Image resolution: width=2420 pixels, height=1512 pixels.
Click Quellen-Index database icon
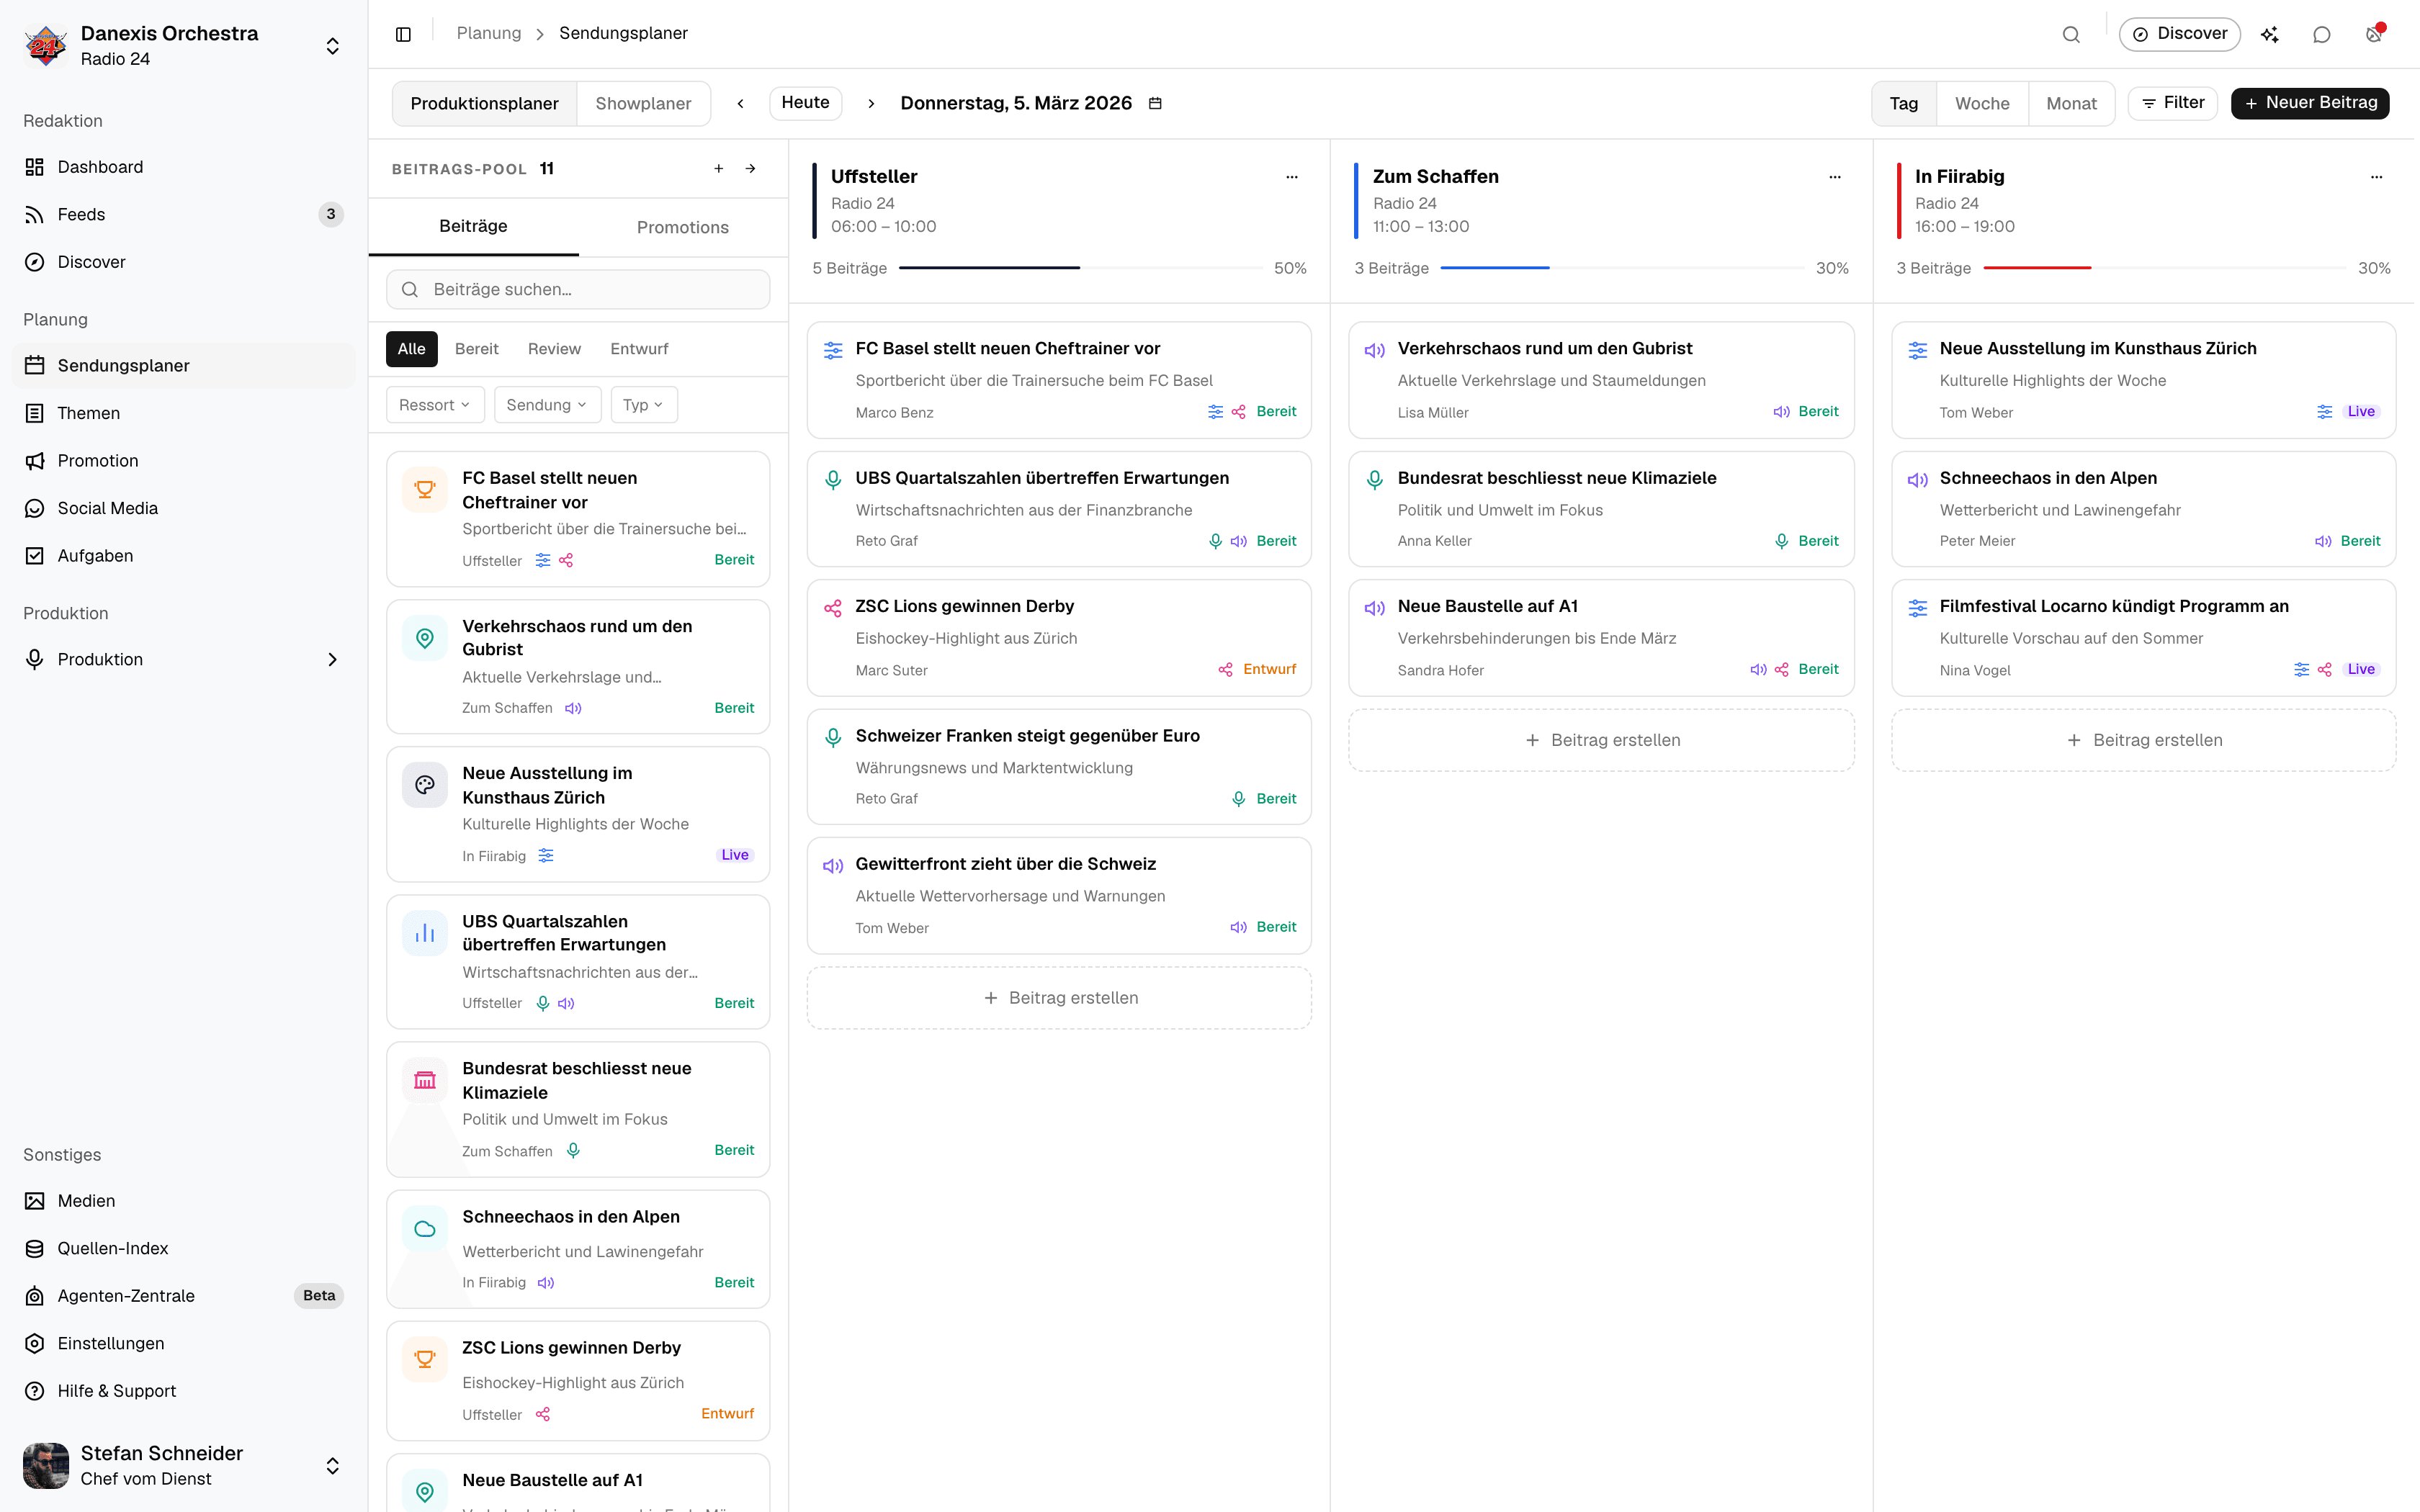[35, 1248]
